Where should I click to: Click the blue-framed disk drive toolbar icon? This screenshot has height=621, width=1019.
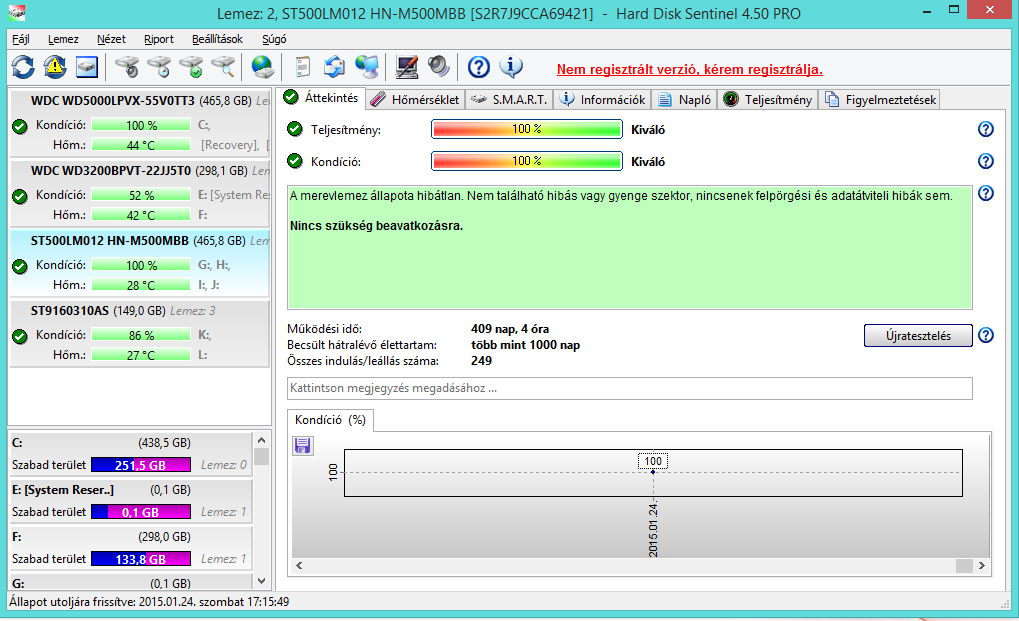[x=86, y=67]
